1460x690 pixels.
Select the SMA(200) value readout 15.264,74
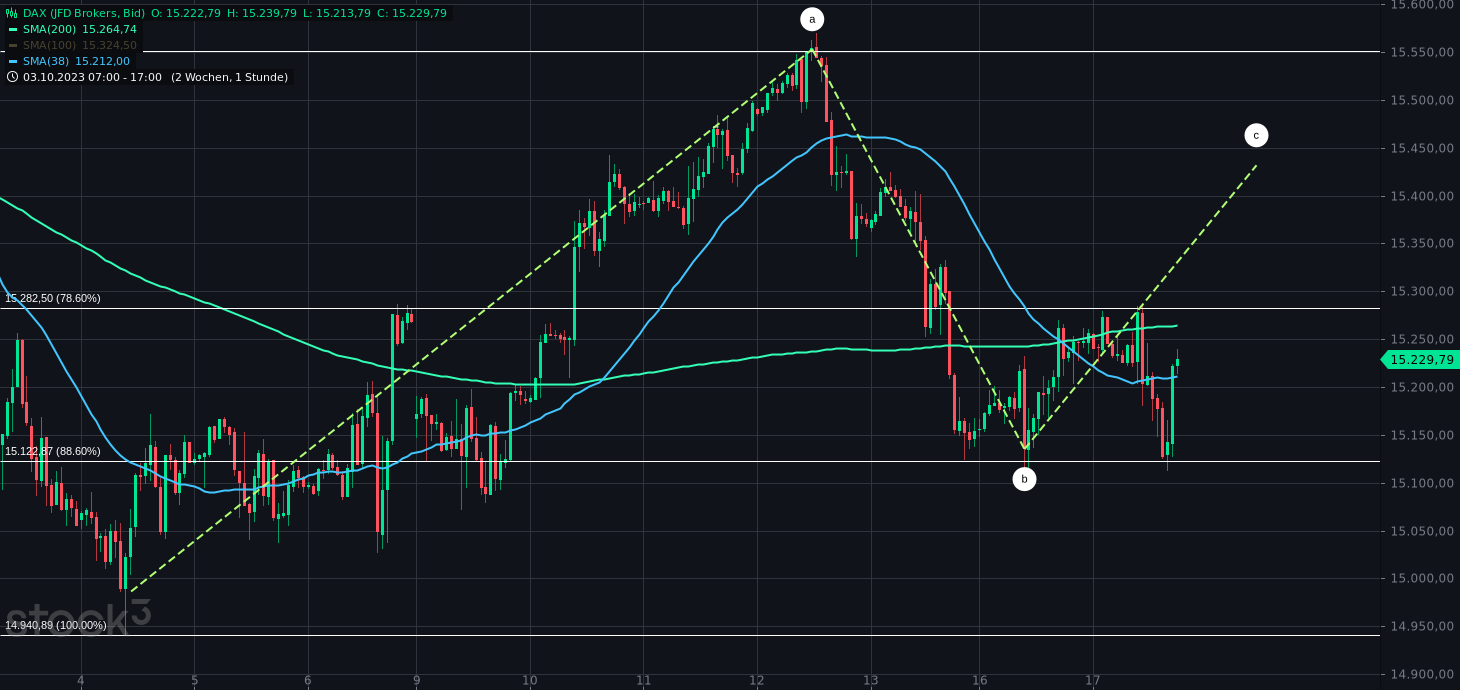pos(110,29)
